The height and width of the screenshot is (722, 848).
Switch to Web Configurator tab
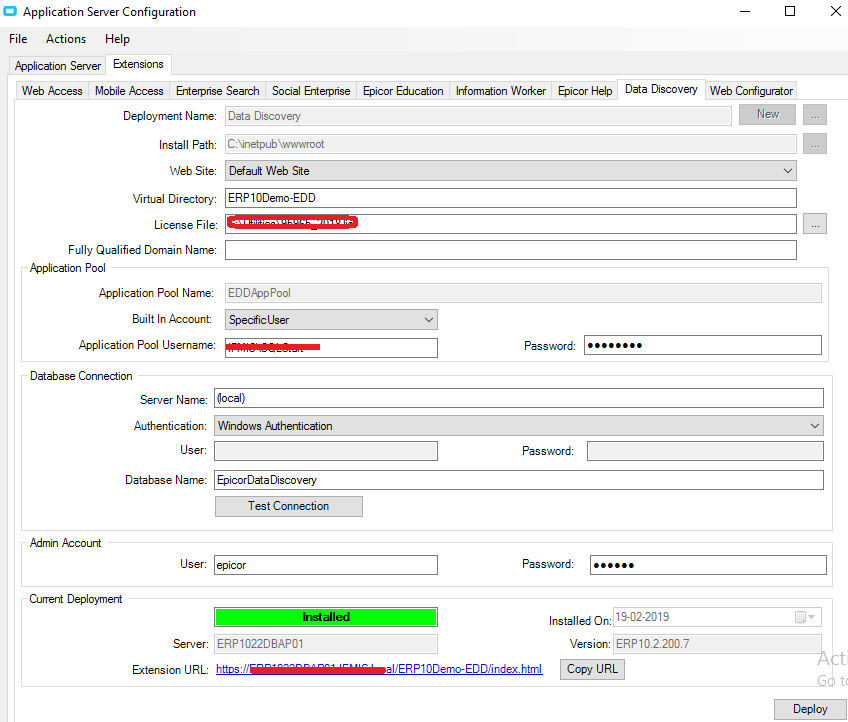tap(751, 91)
